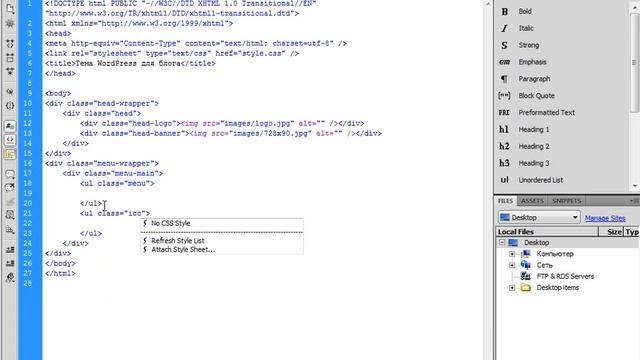
Task: Click code editor scroll up arrow
Action: pyautogui.click(x=488, y=4)
